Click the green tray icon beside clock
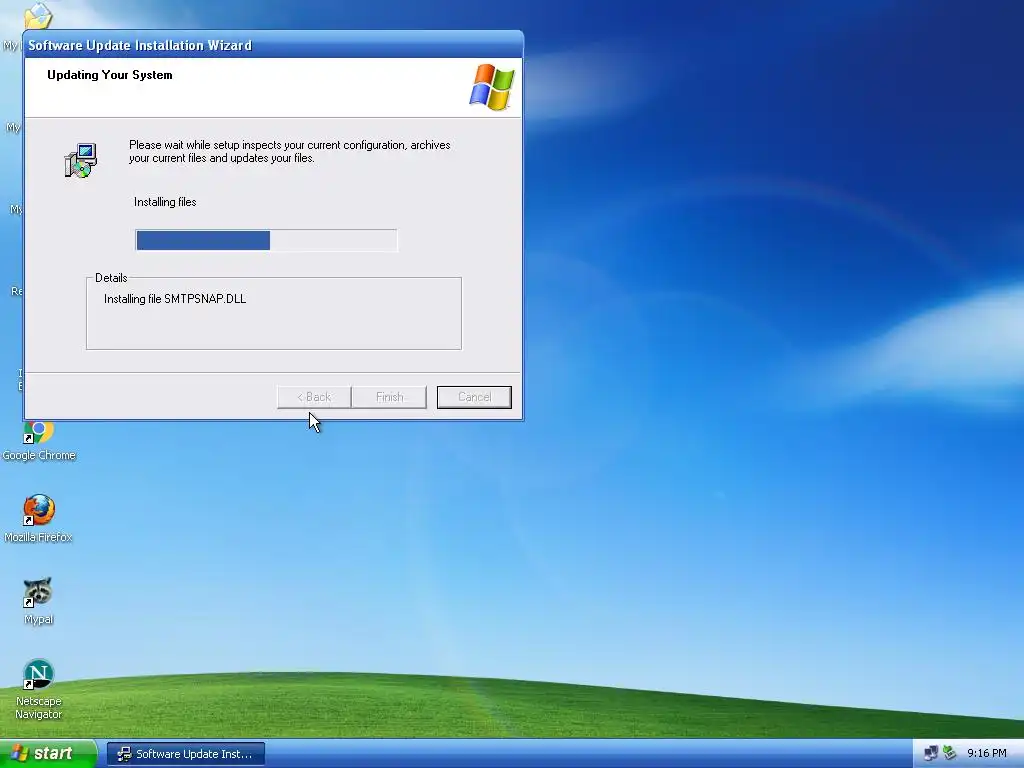The width and height of the screenshot is (1024, 768). click(950, 754)
